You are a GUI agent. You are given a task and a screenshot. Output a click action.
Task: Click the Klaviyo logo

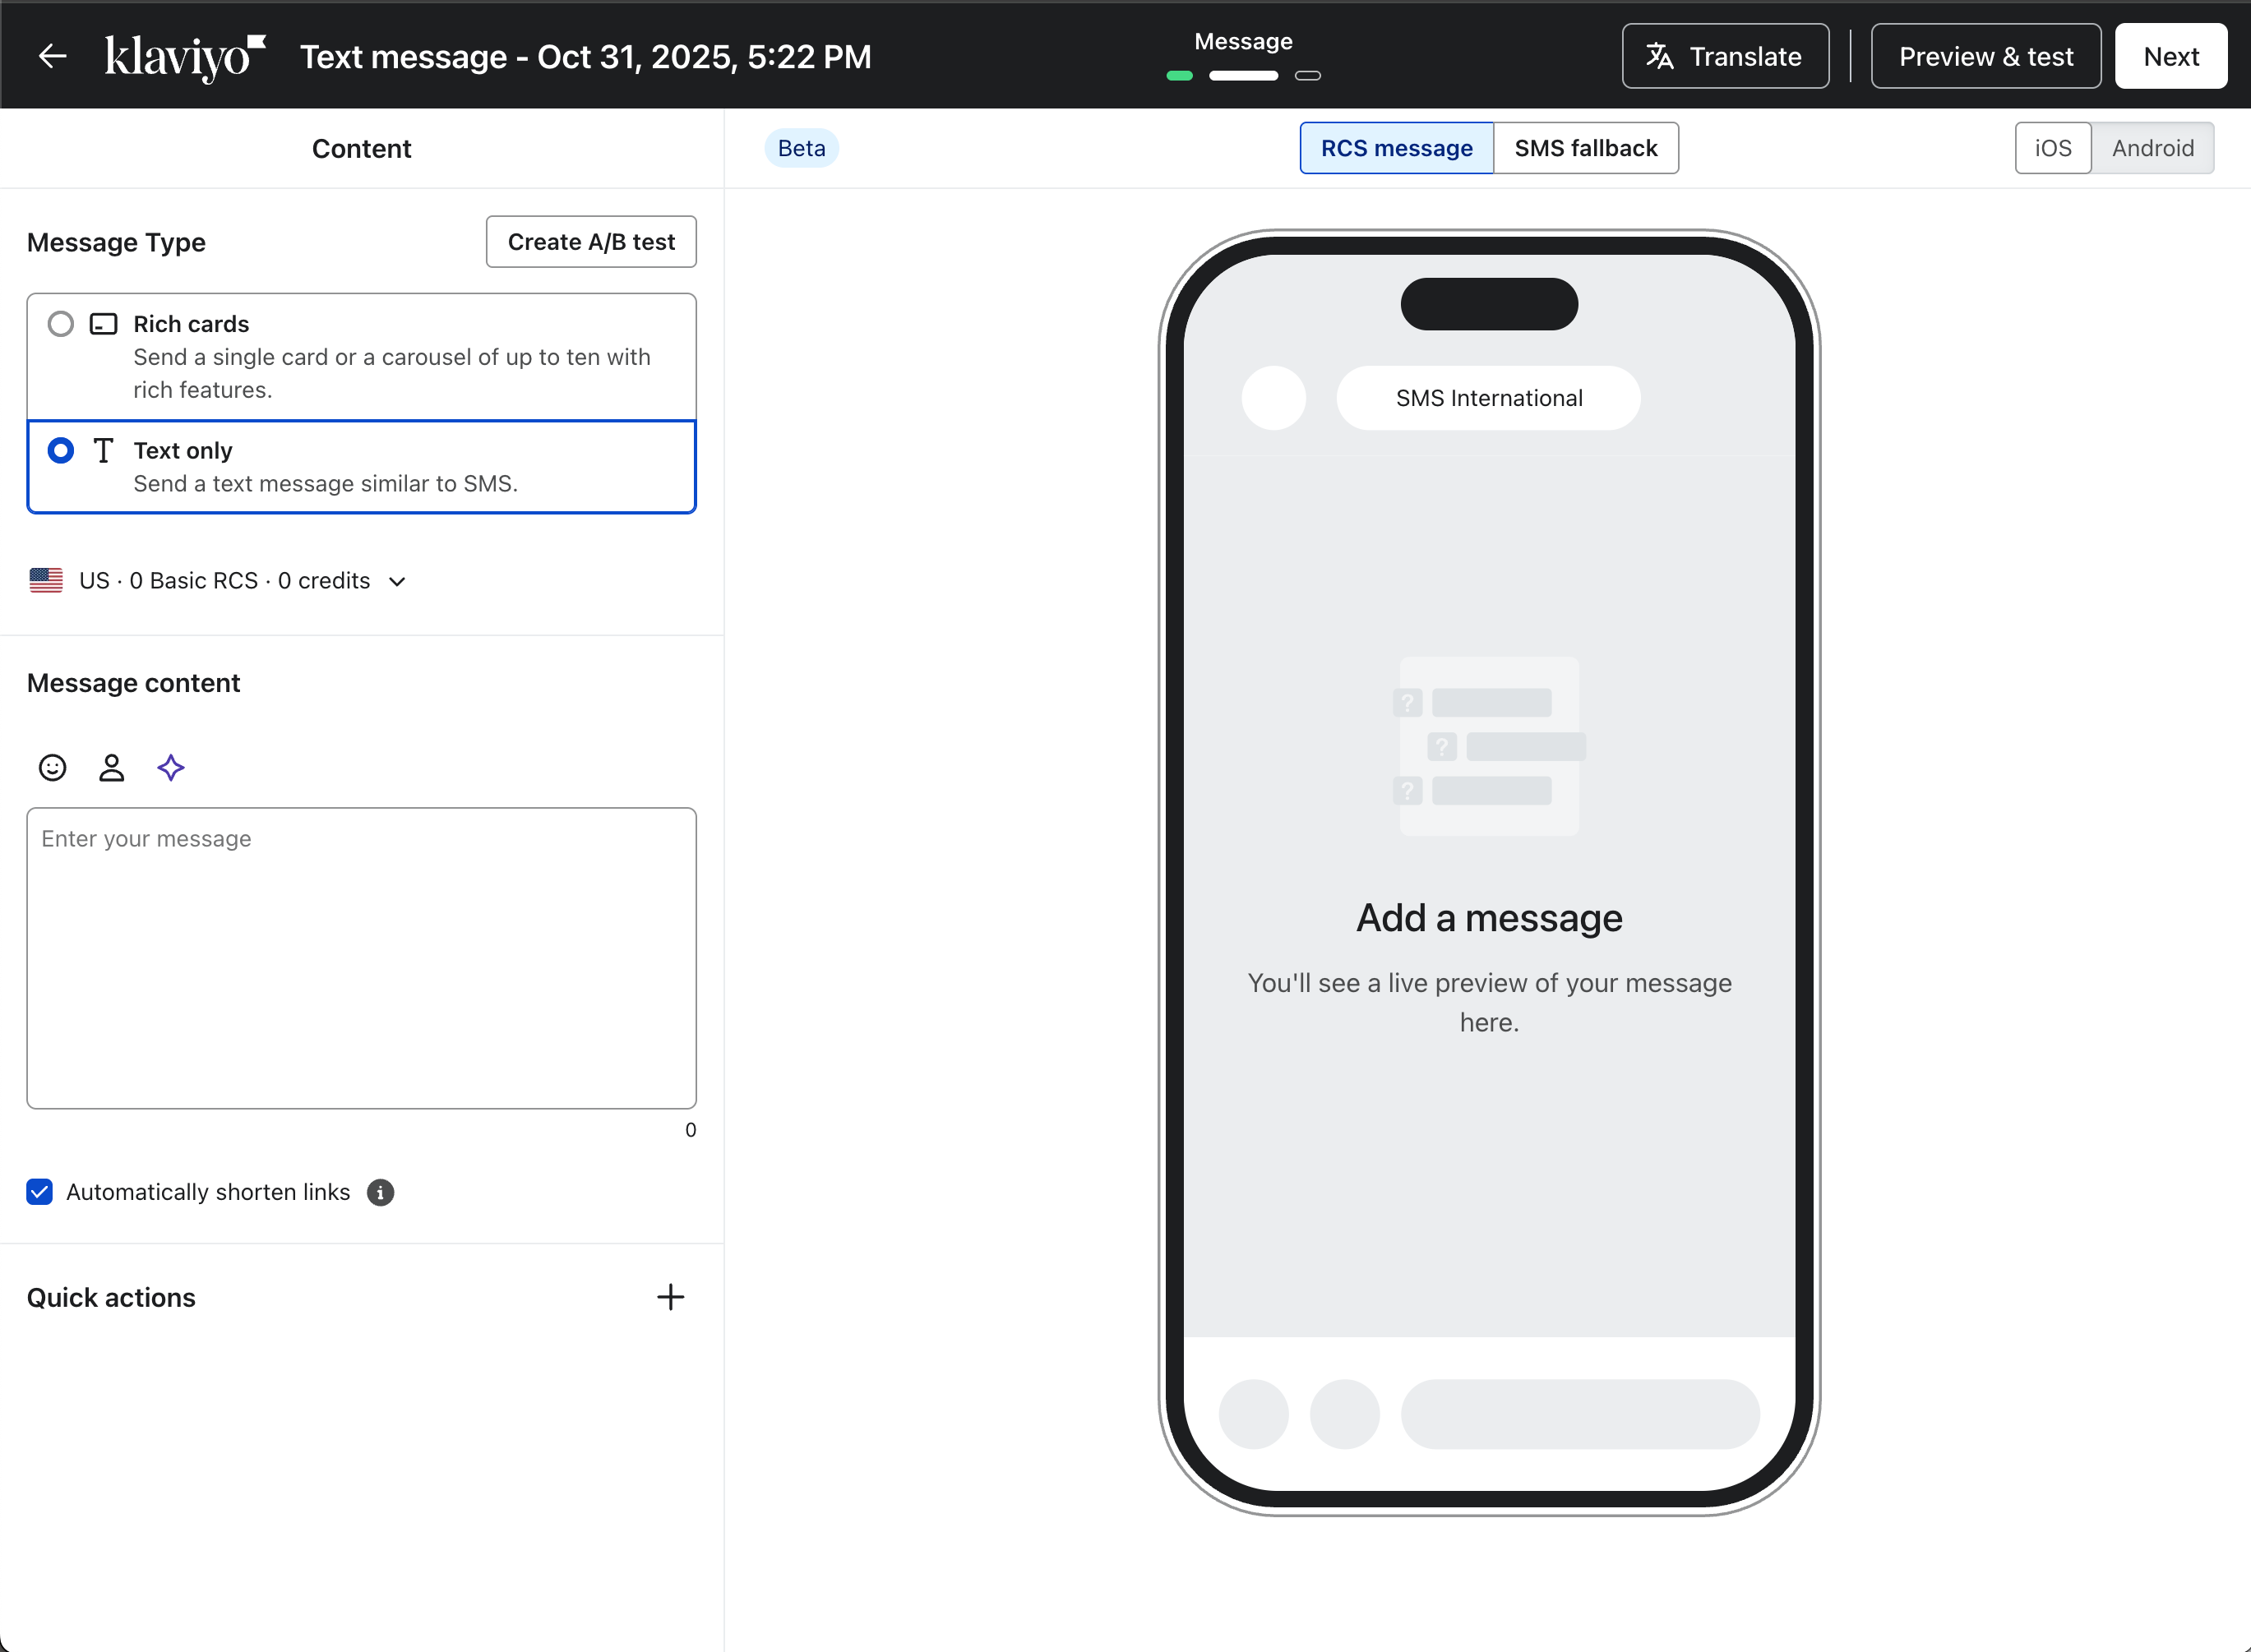click(184, 57)
